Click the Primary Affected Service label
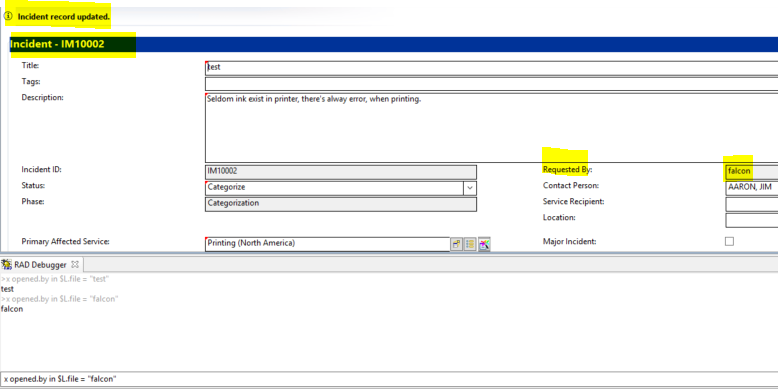The height and width of the screenshot is (389, 778). [65, 242]
